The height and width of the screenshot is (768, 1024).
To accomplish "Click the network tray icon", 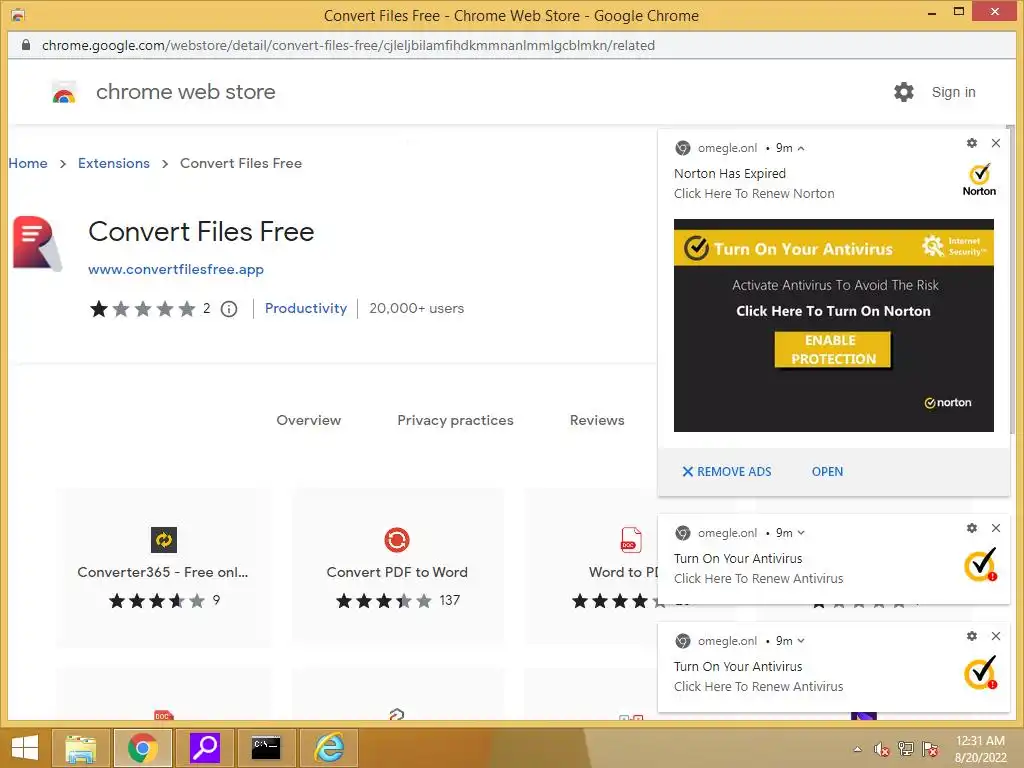I will [906, 749].
